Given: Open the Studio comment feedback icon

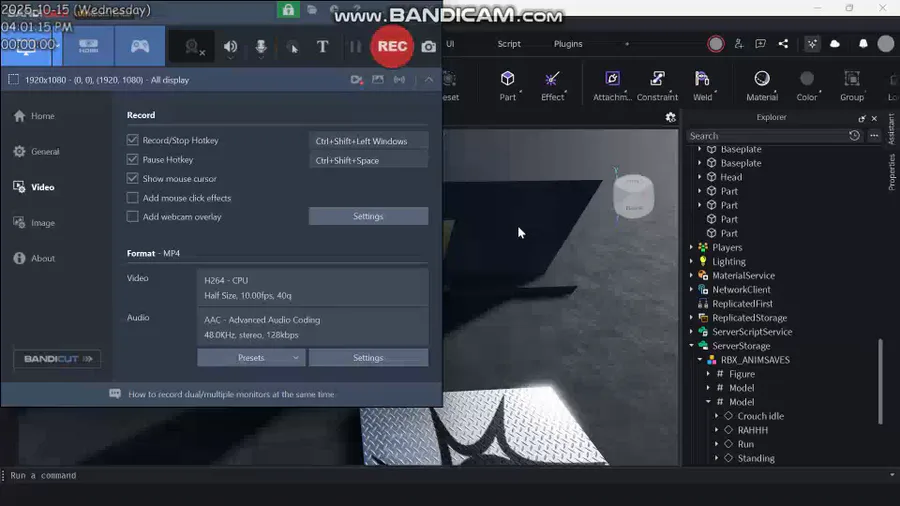Looking at the screenshot, I should (761, 44).
